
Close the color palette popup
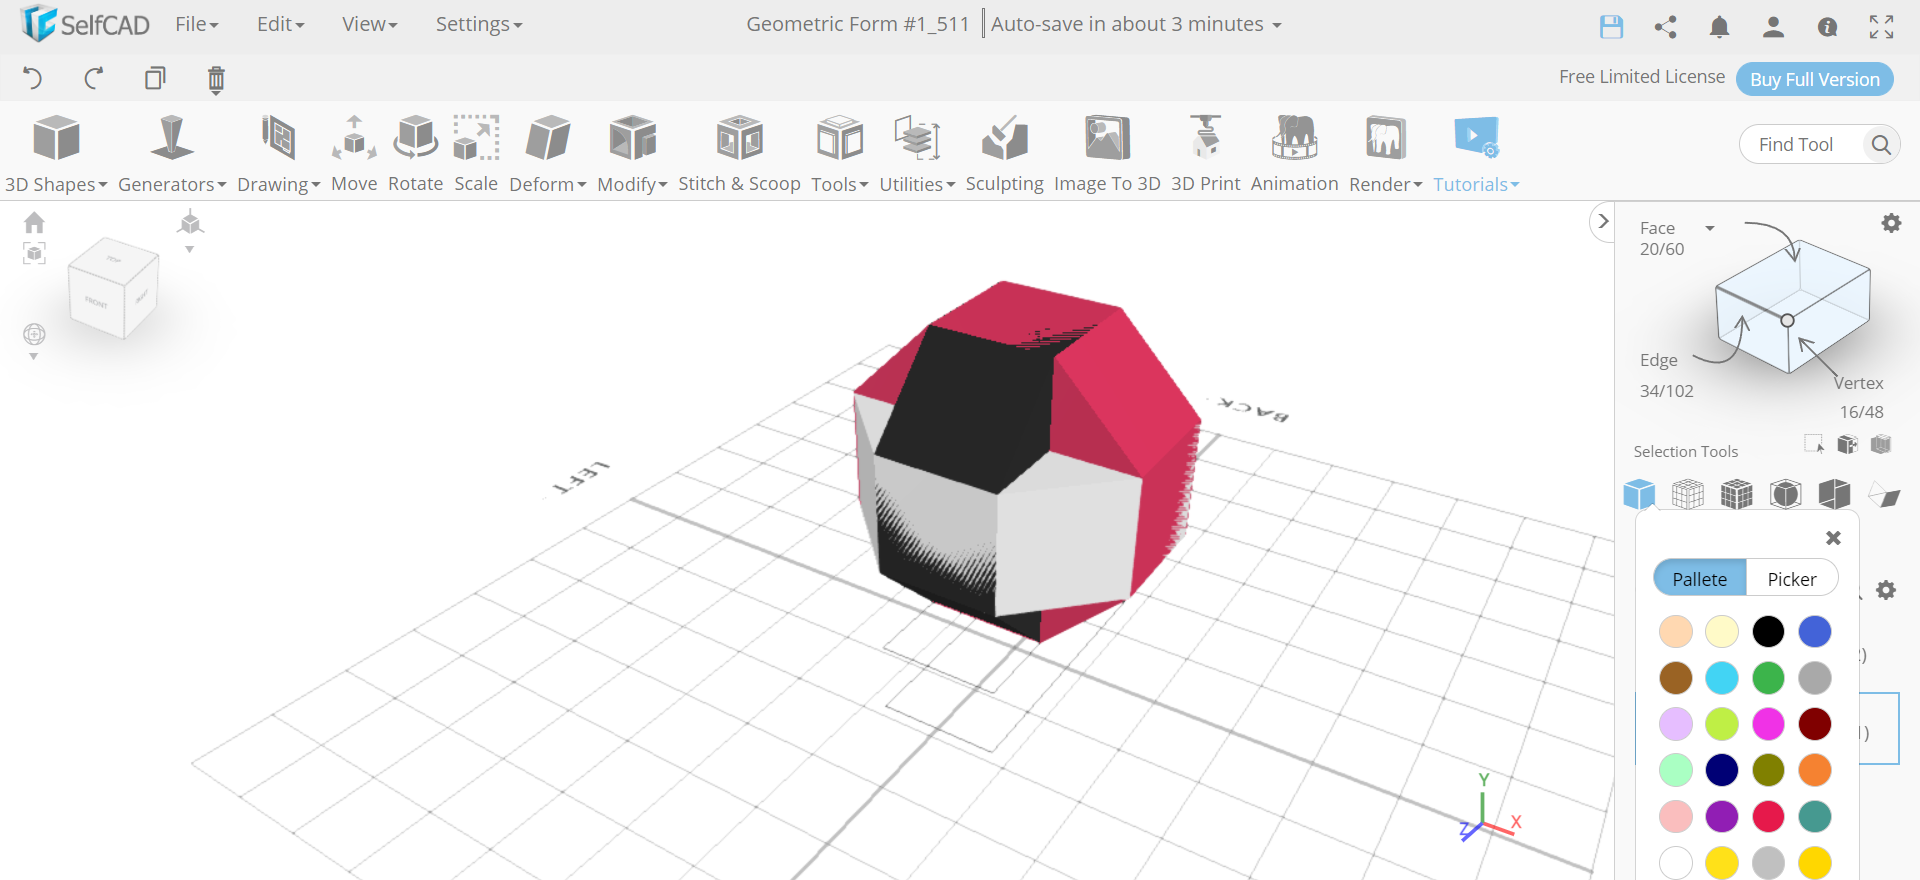point(1833,538)
